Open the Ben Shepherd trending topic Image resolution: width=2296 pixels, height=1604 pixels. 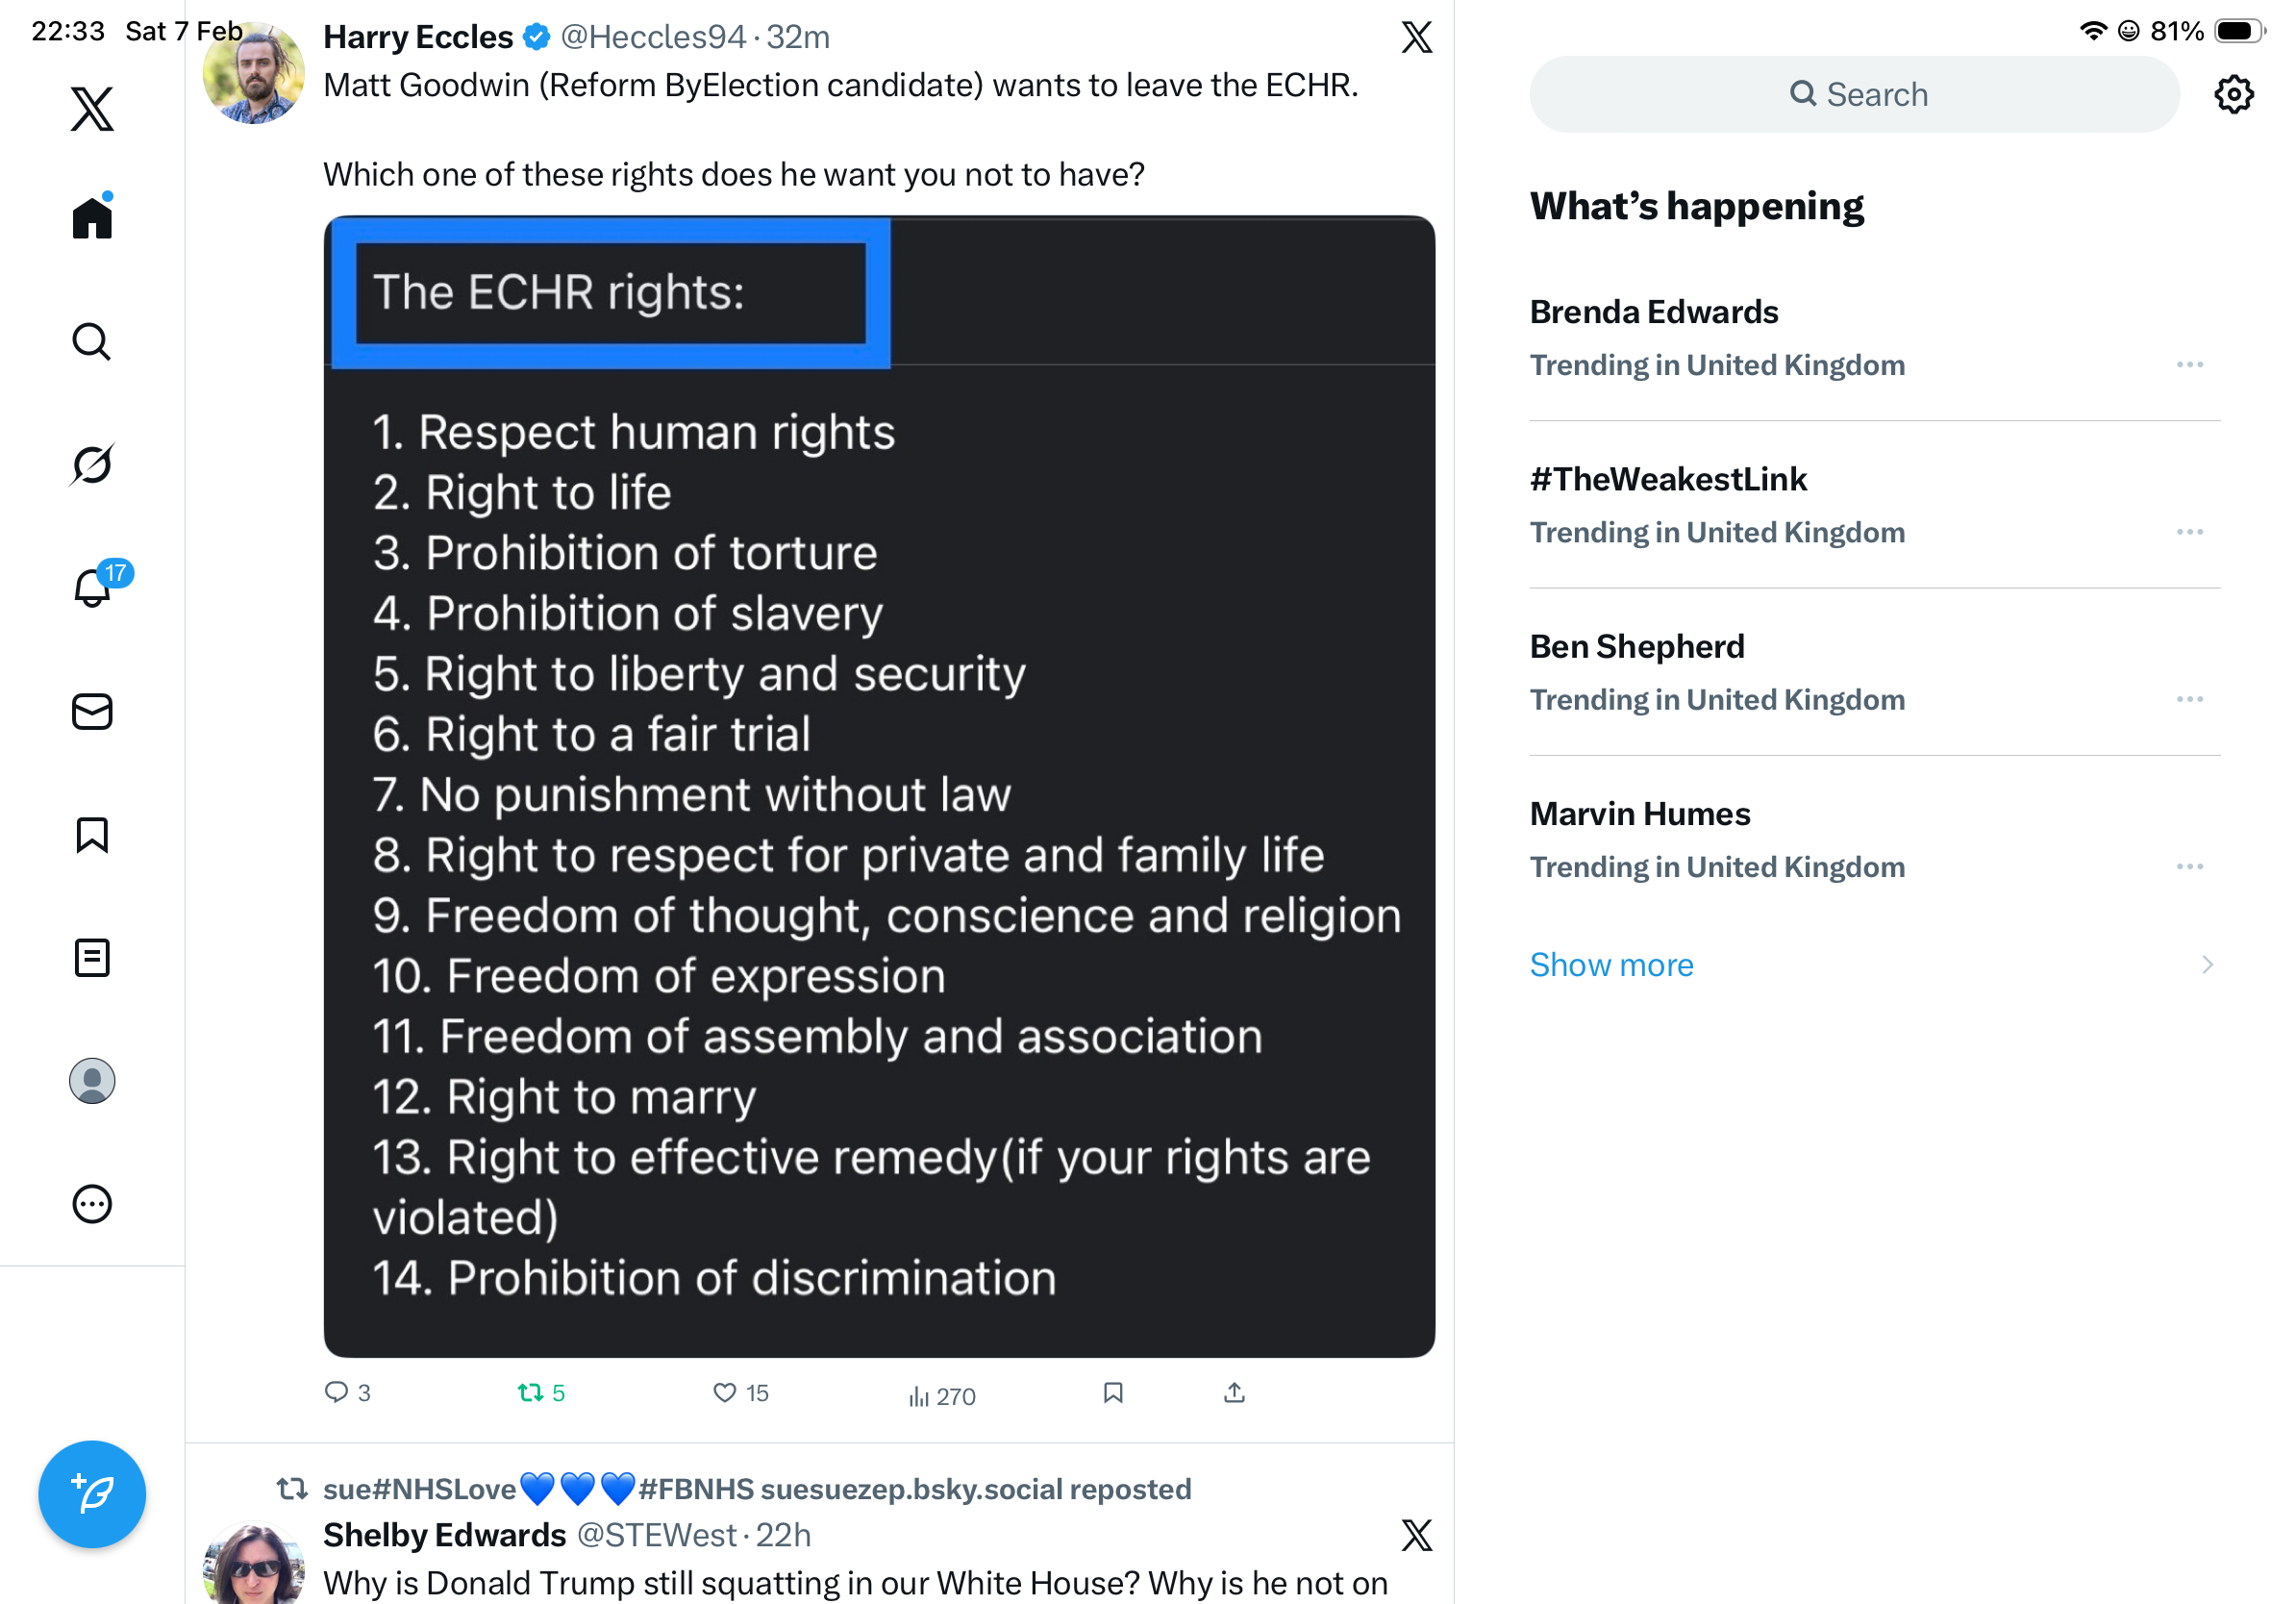1637,647
